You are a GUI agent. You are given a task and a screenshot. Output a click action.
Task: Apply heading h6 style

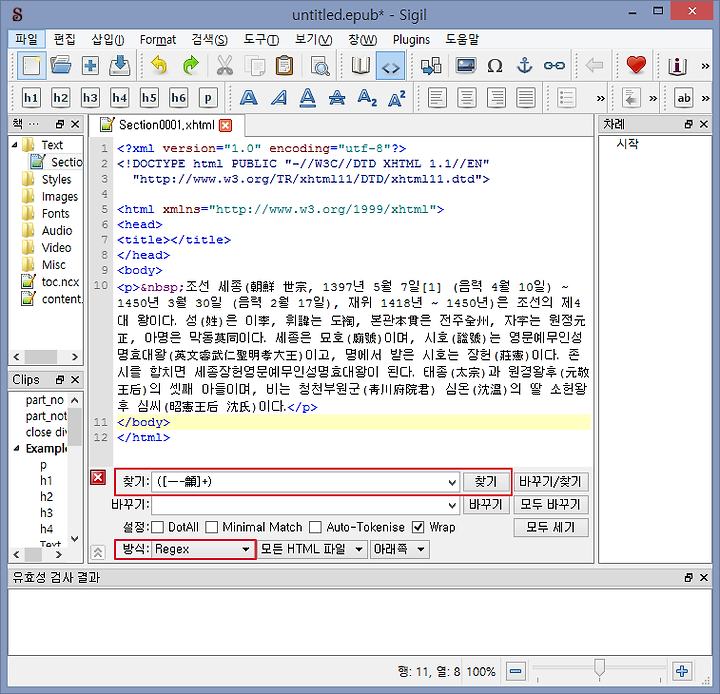coord(179,98)
